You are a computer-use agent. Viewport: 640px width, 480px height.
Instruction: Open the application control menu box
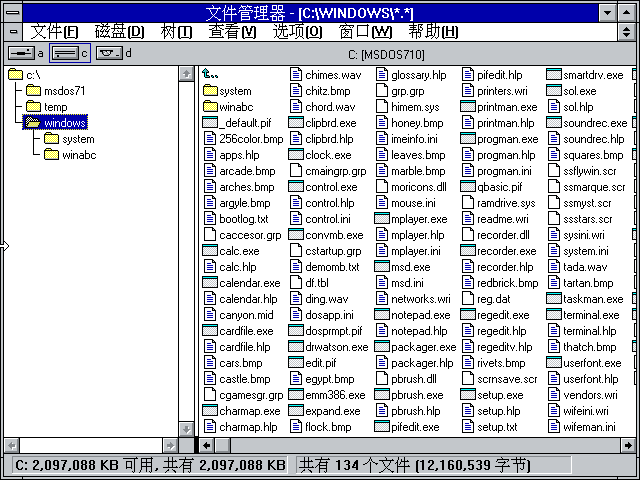13,12
